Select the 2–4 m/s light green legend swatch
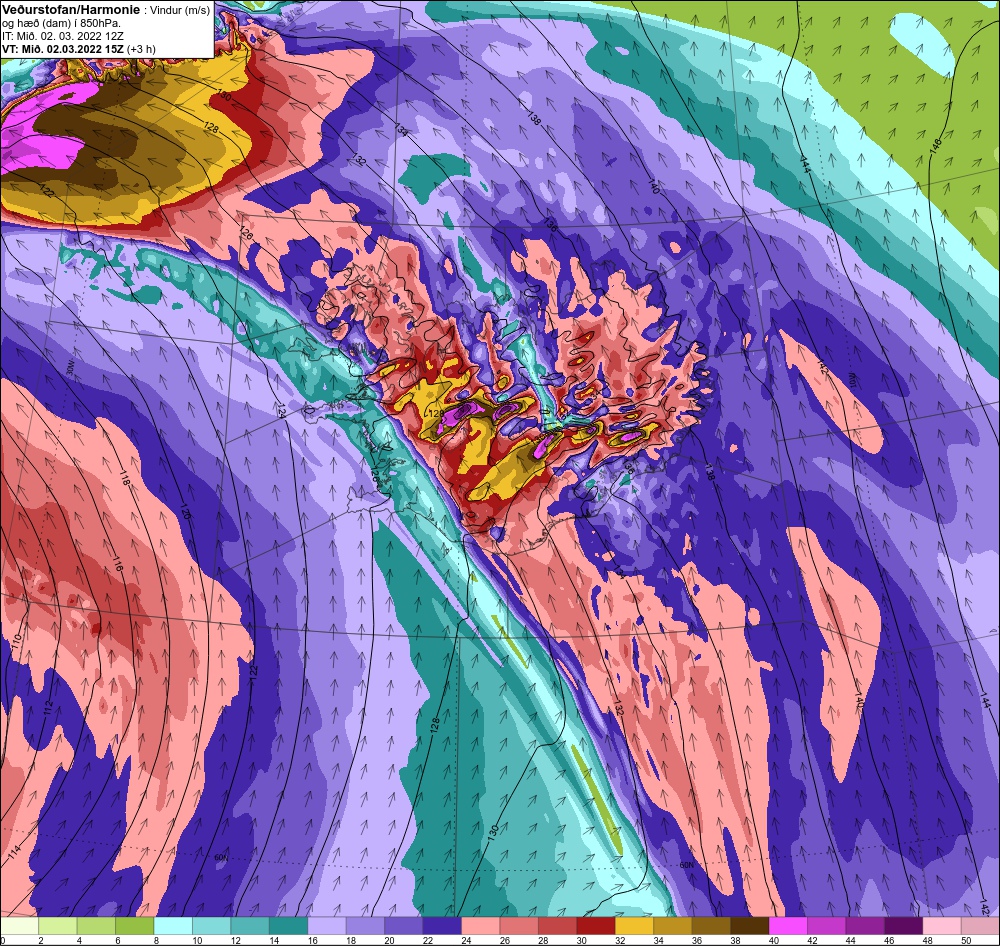Viewport: 1000px width, 946px height. point(58,926)
